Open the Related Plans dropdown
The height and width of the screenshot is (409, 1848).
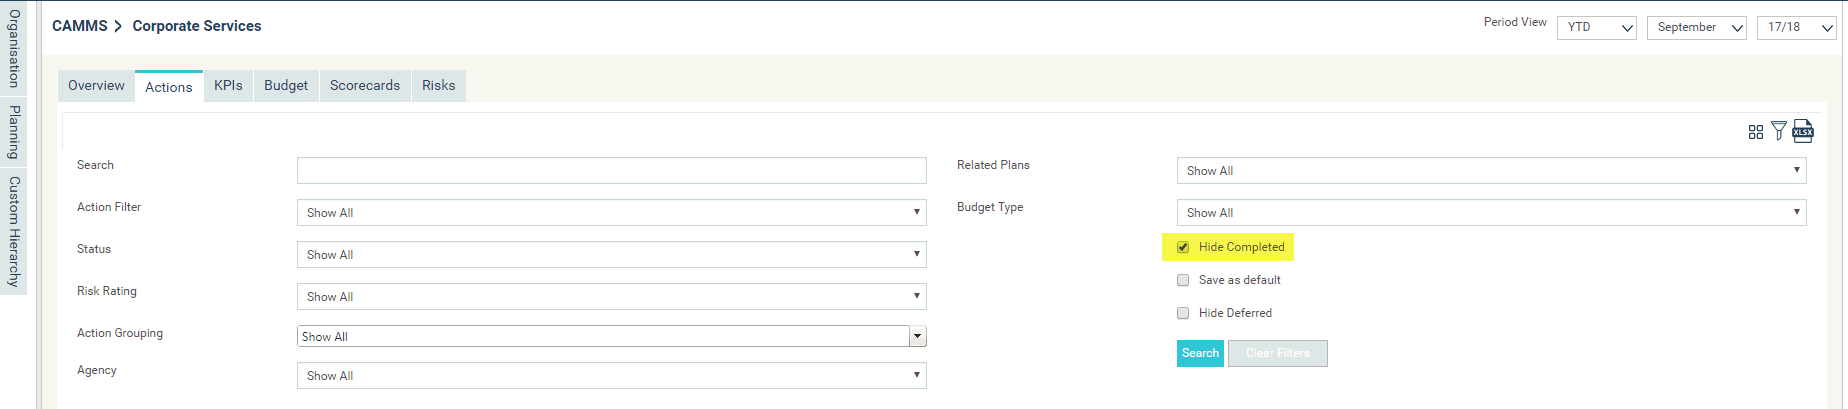[1492, 171]
